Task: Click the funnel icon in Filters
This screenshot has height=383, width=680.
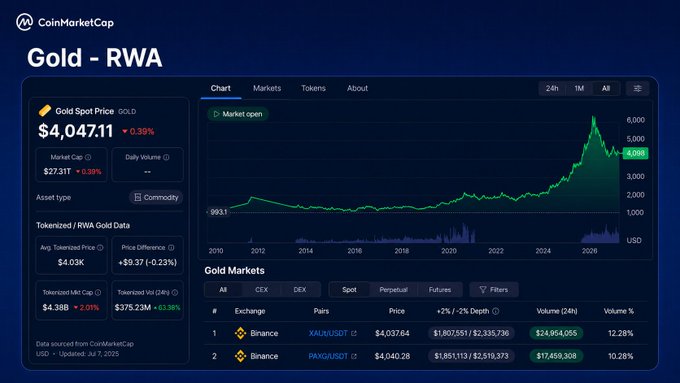Action: pos(483,289)
